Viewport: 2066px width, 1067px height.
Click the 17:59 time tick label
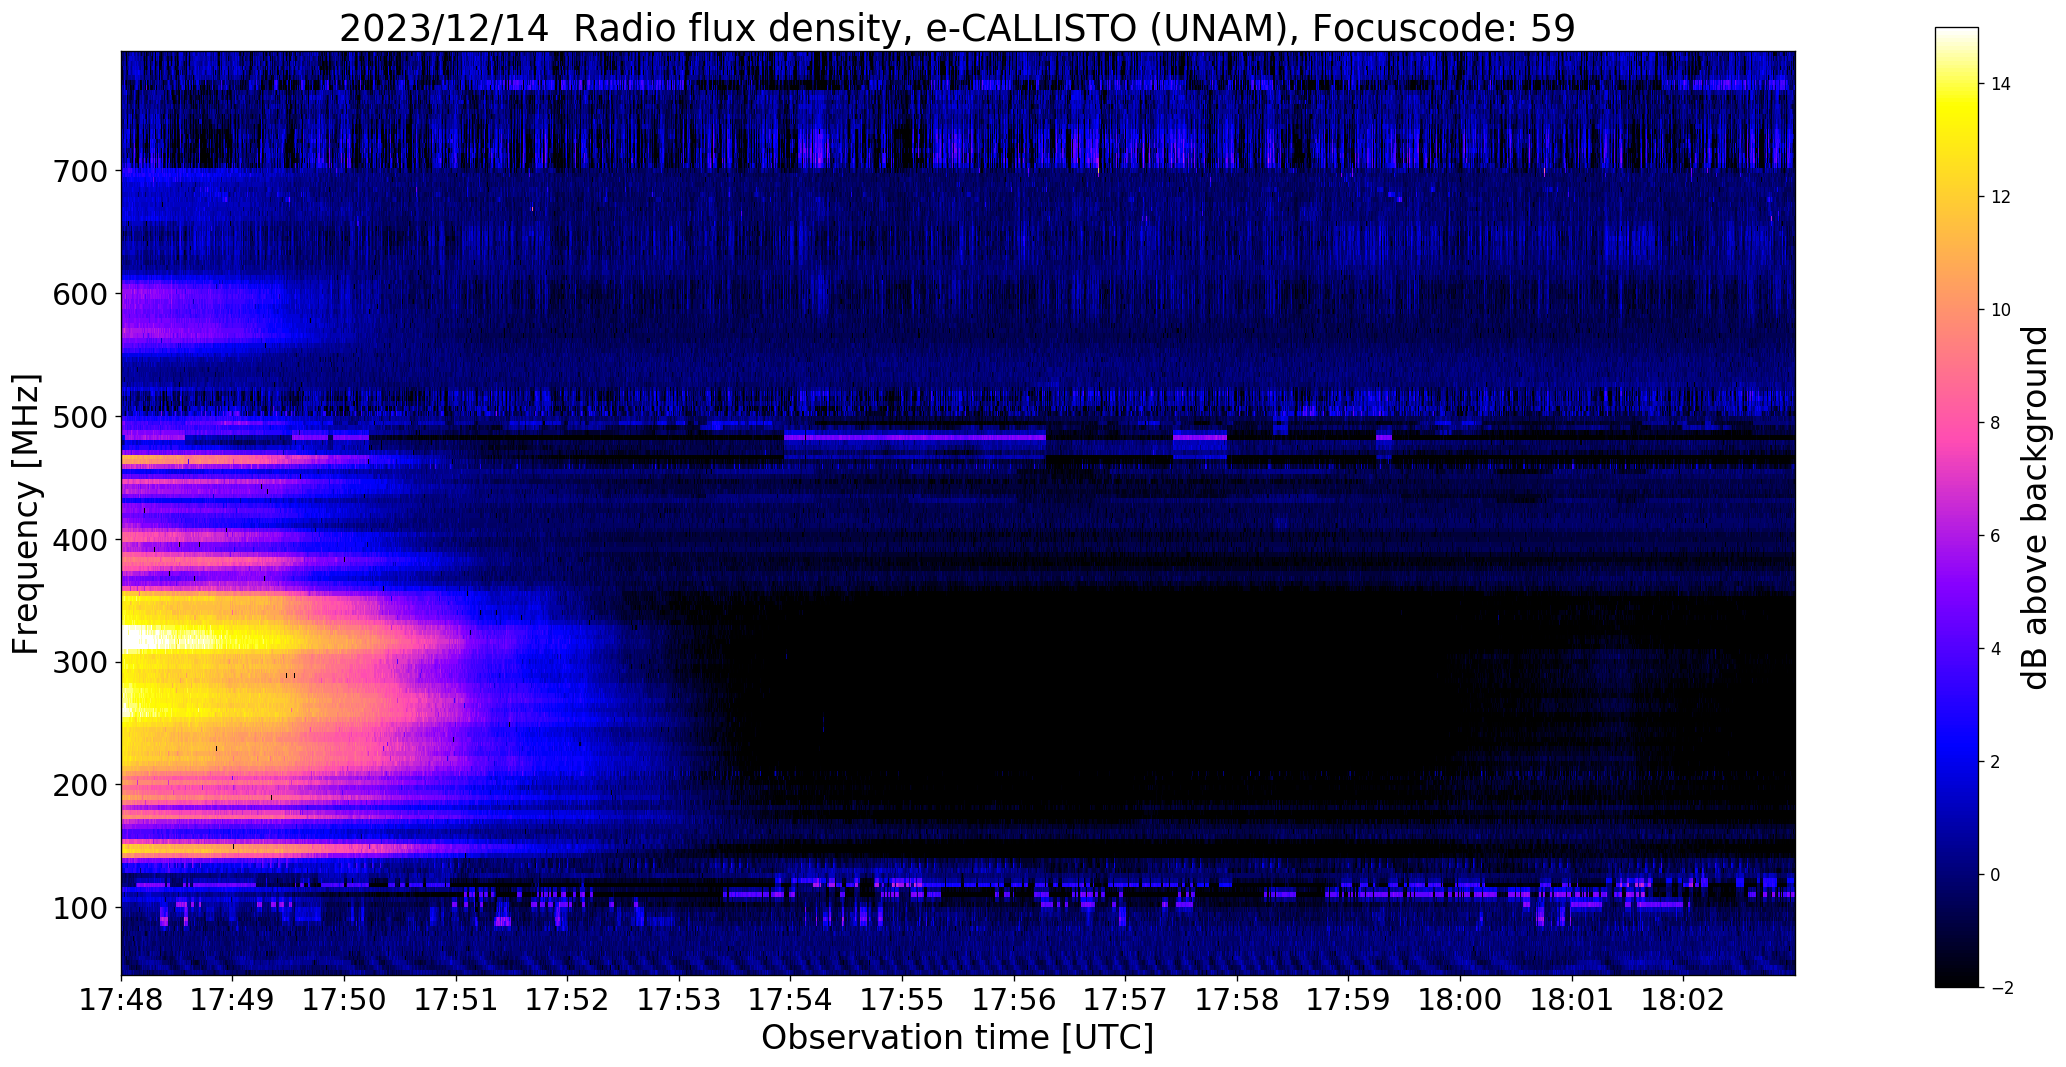(x=1348, y=1001)
